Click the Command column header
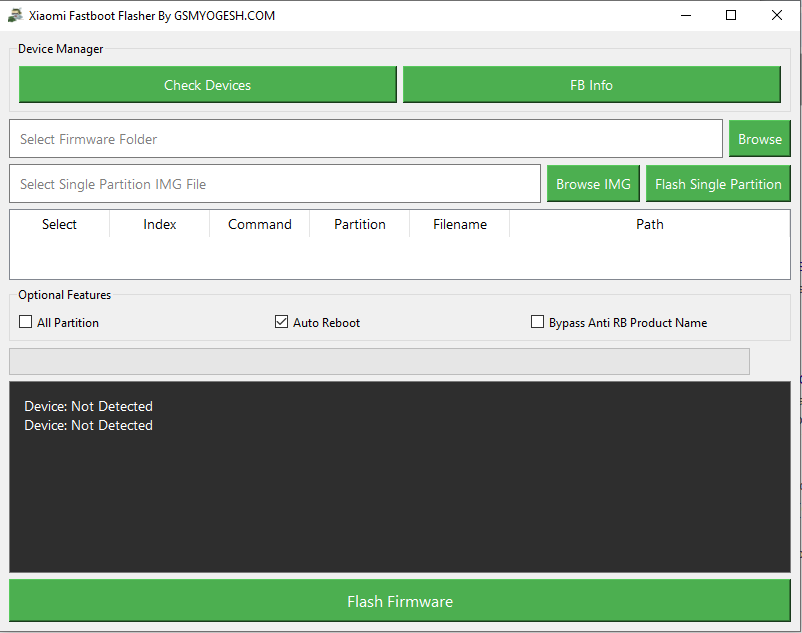Viewport: 802px width, 633px height. pyautogui.click(x=259, y=224)
